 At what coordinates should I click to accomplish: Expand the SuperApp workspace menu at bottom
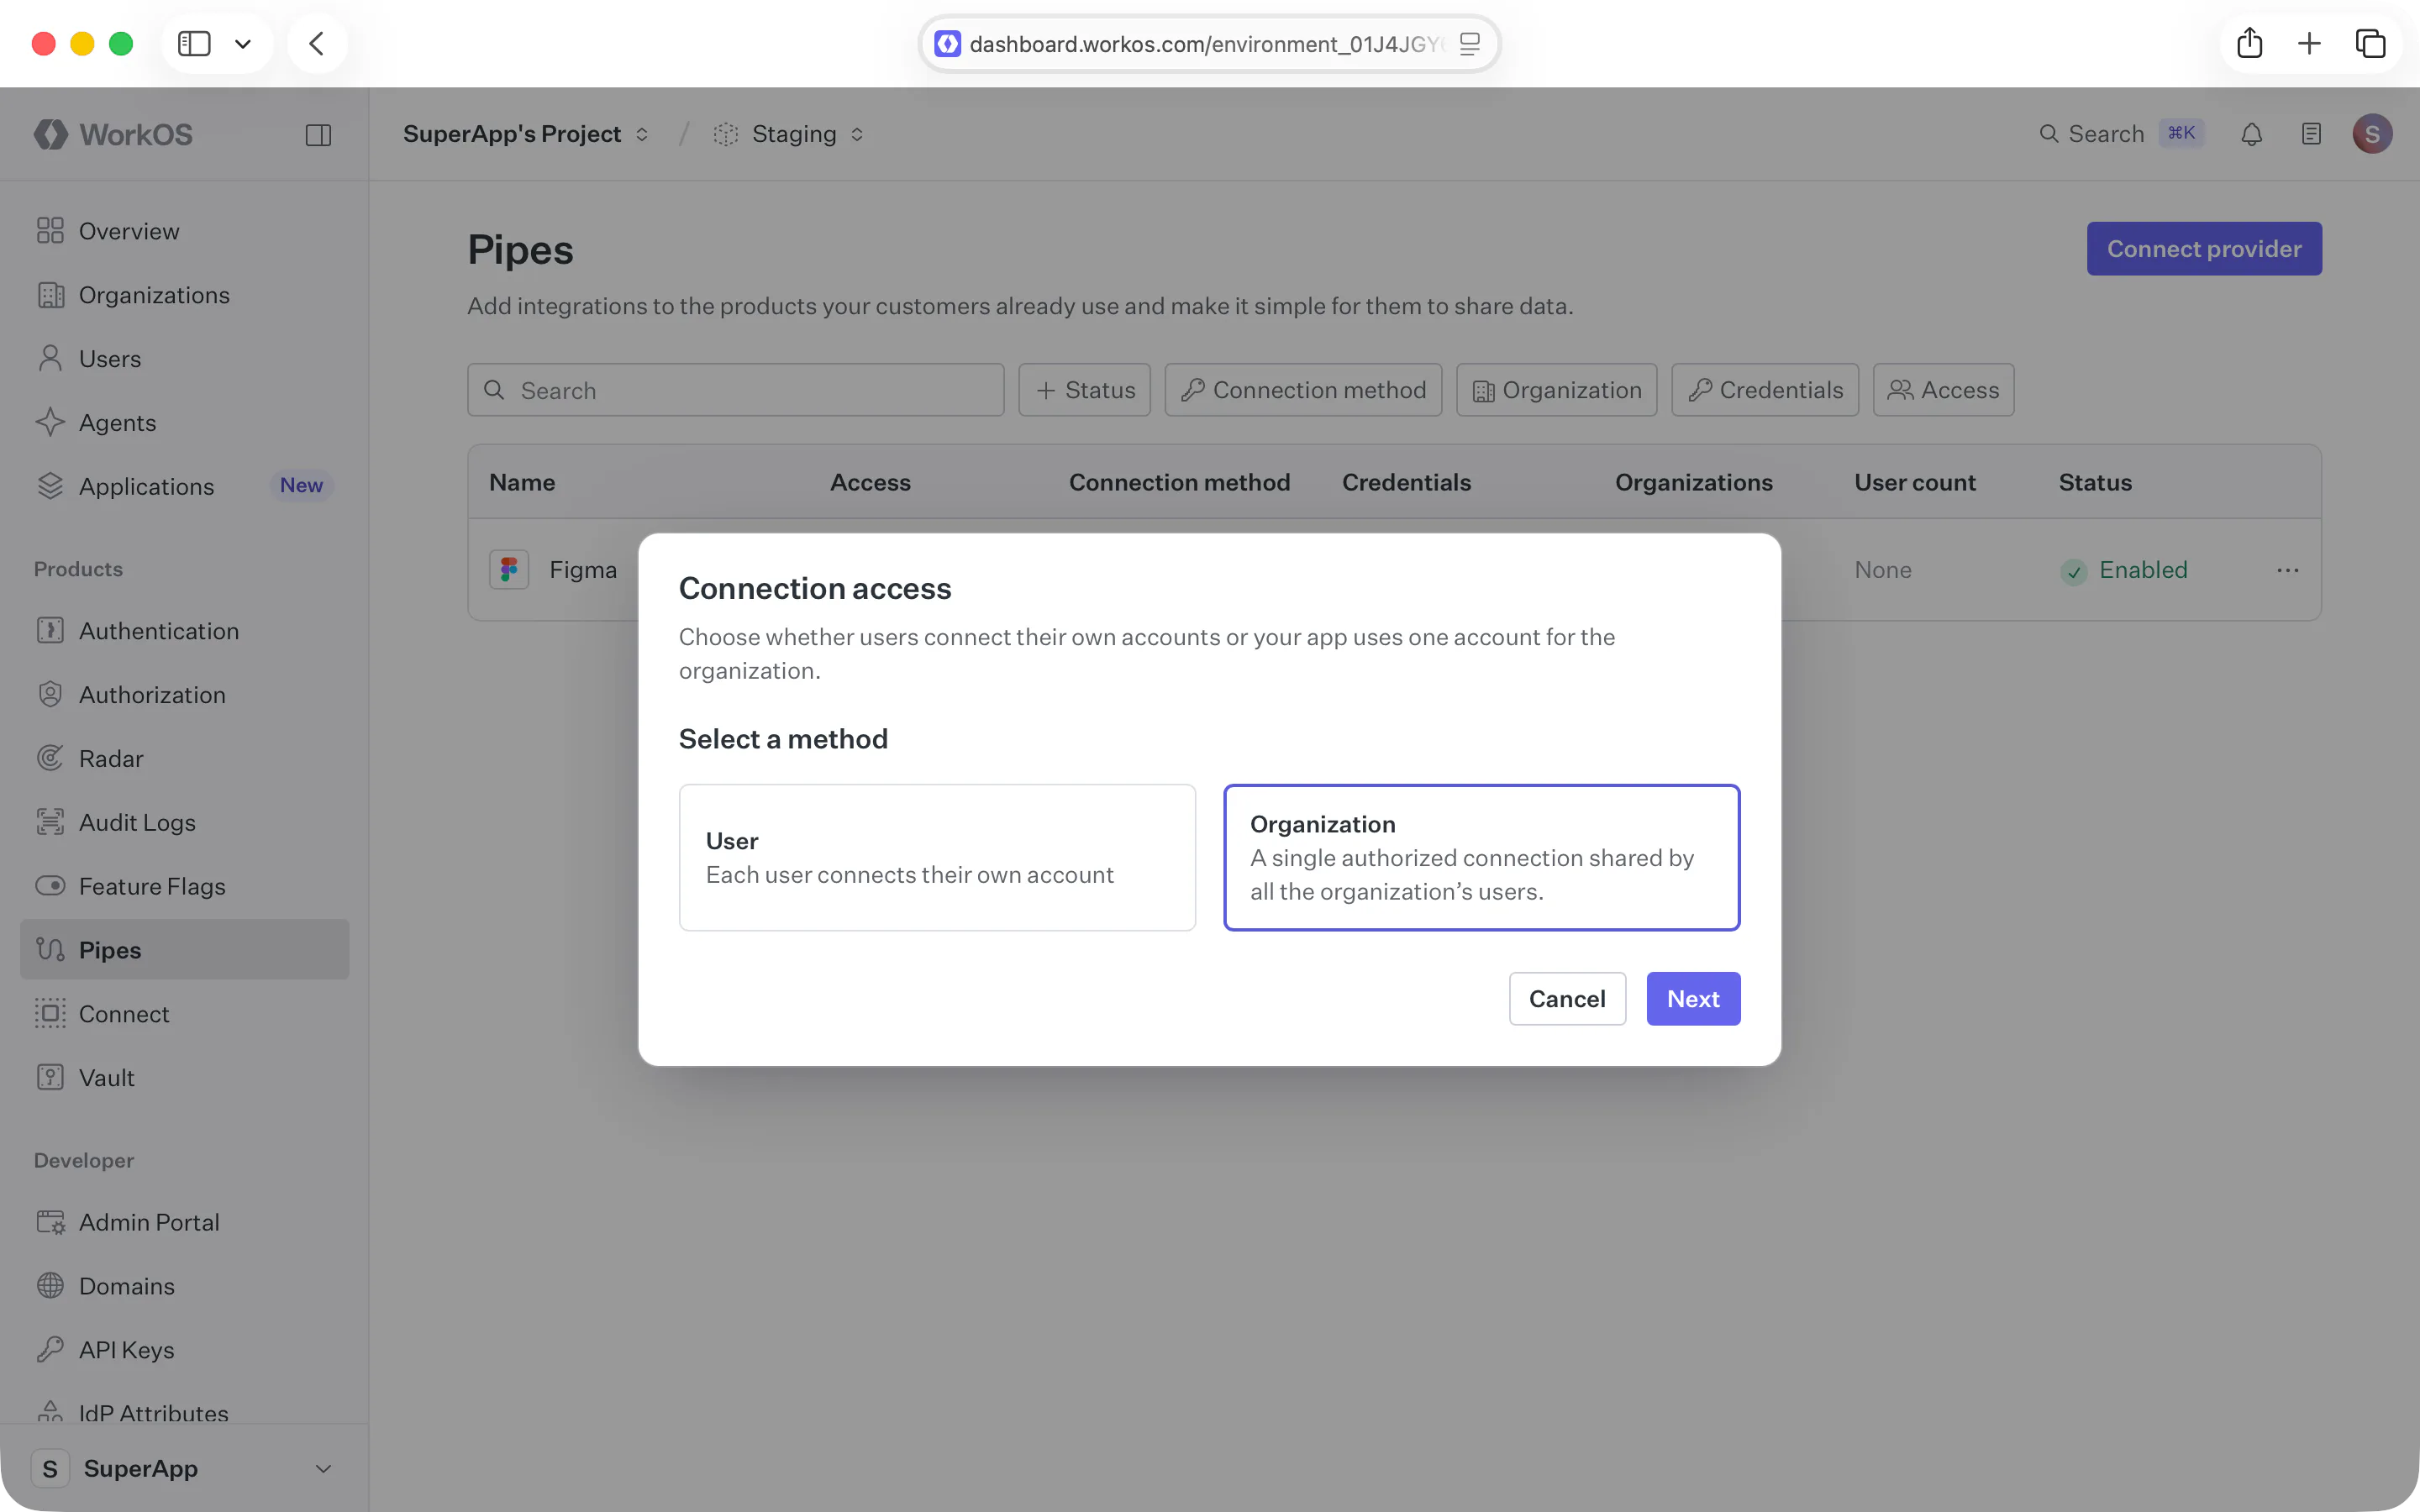click(x=184, y=1468)
